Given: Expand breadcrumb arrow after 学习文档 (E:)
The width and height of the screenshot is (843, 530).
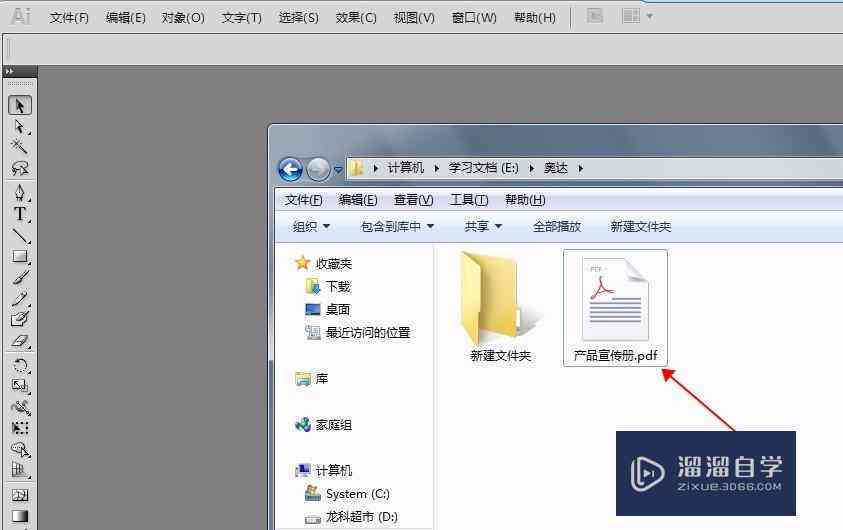Looking at the screenshot, I should click(x=531, y=168).
